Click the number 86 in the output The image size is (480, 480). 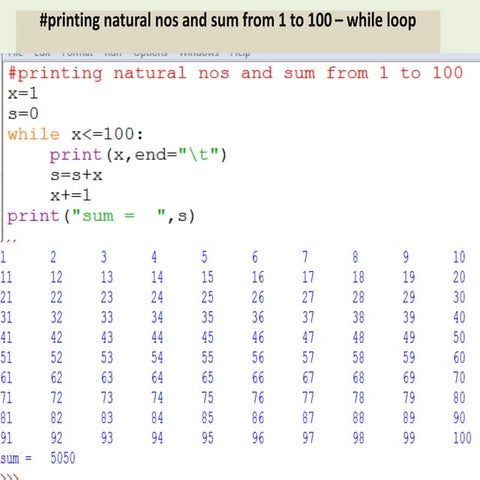pos(258,418)
